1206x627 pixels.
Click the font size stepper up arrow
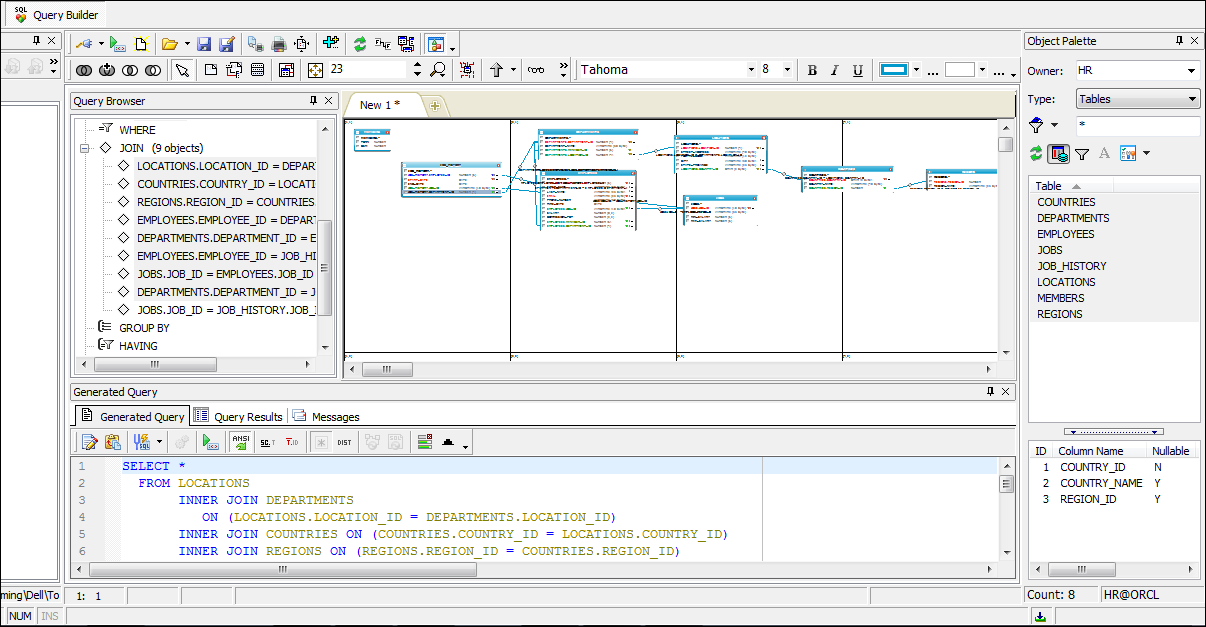point(417,64)
